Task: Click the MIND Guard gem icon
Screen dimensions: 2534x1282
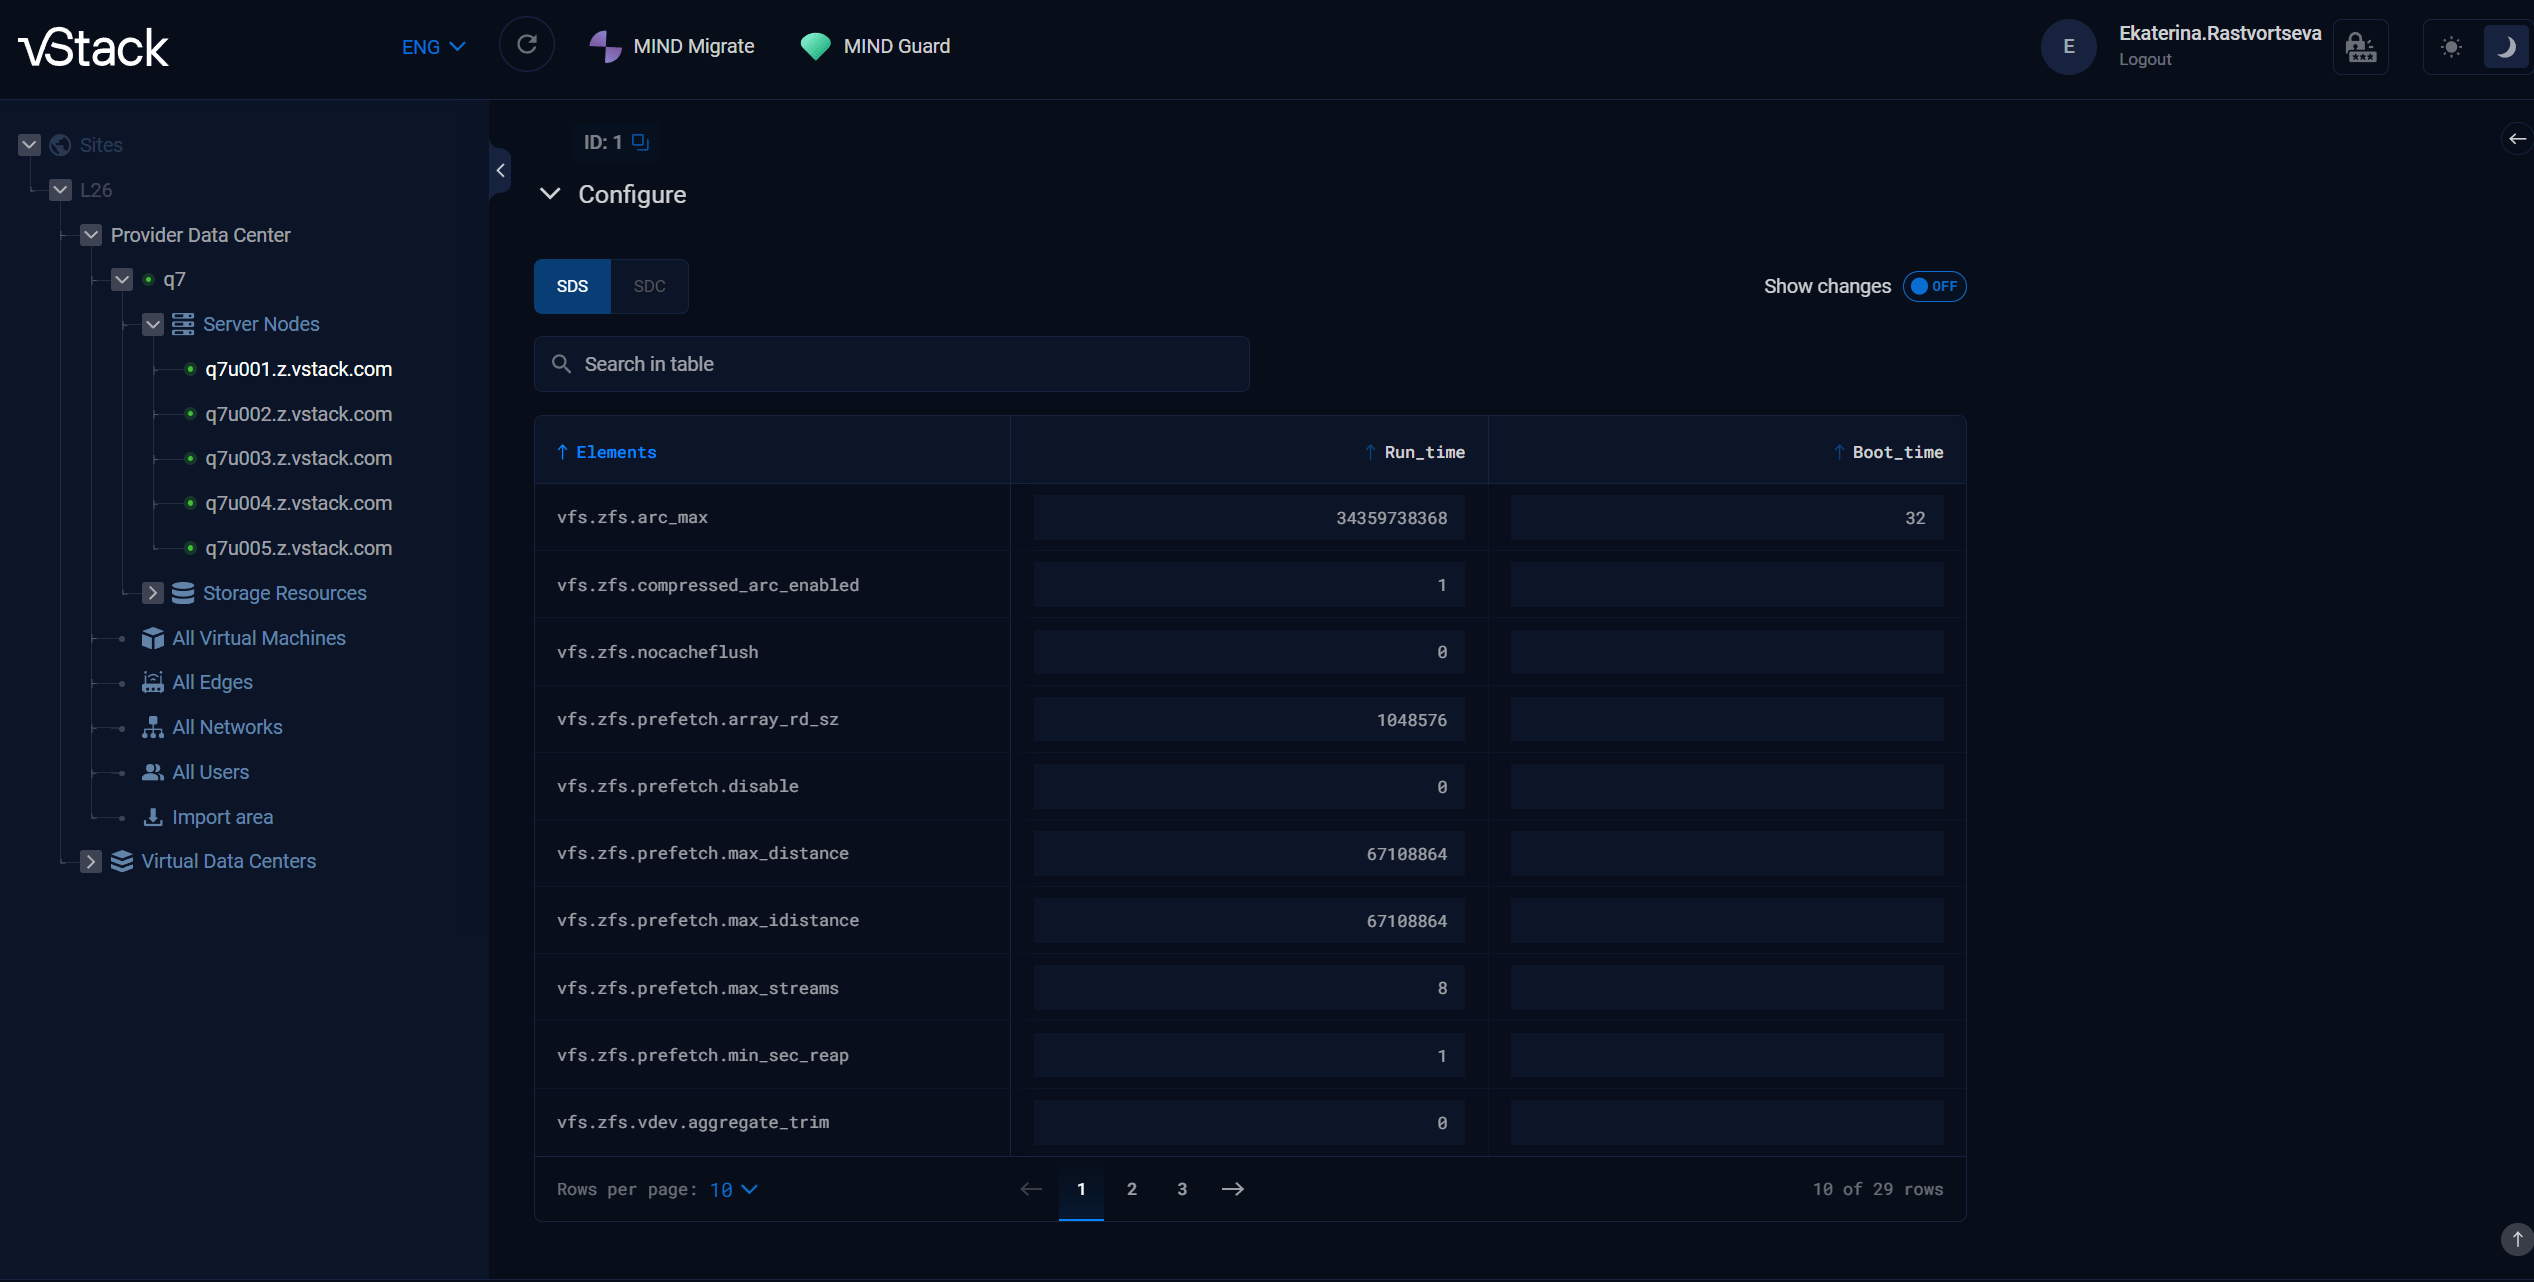Action: pos(815,46)
